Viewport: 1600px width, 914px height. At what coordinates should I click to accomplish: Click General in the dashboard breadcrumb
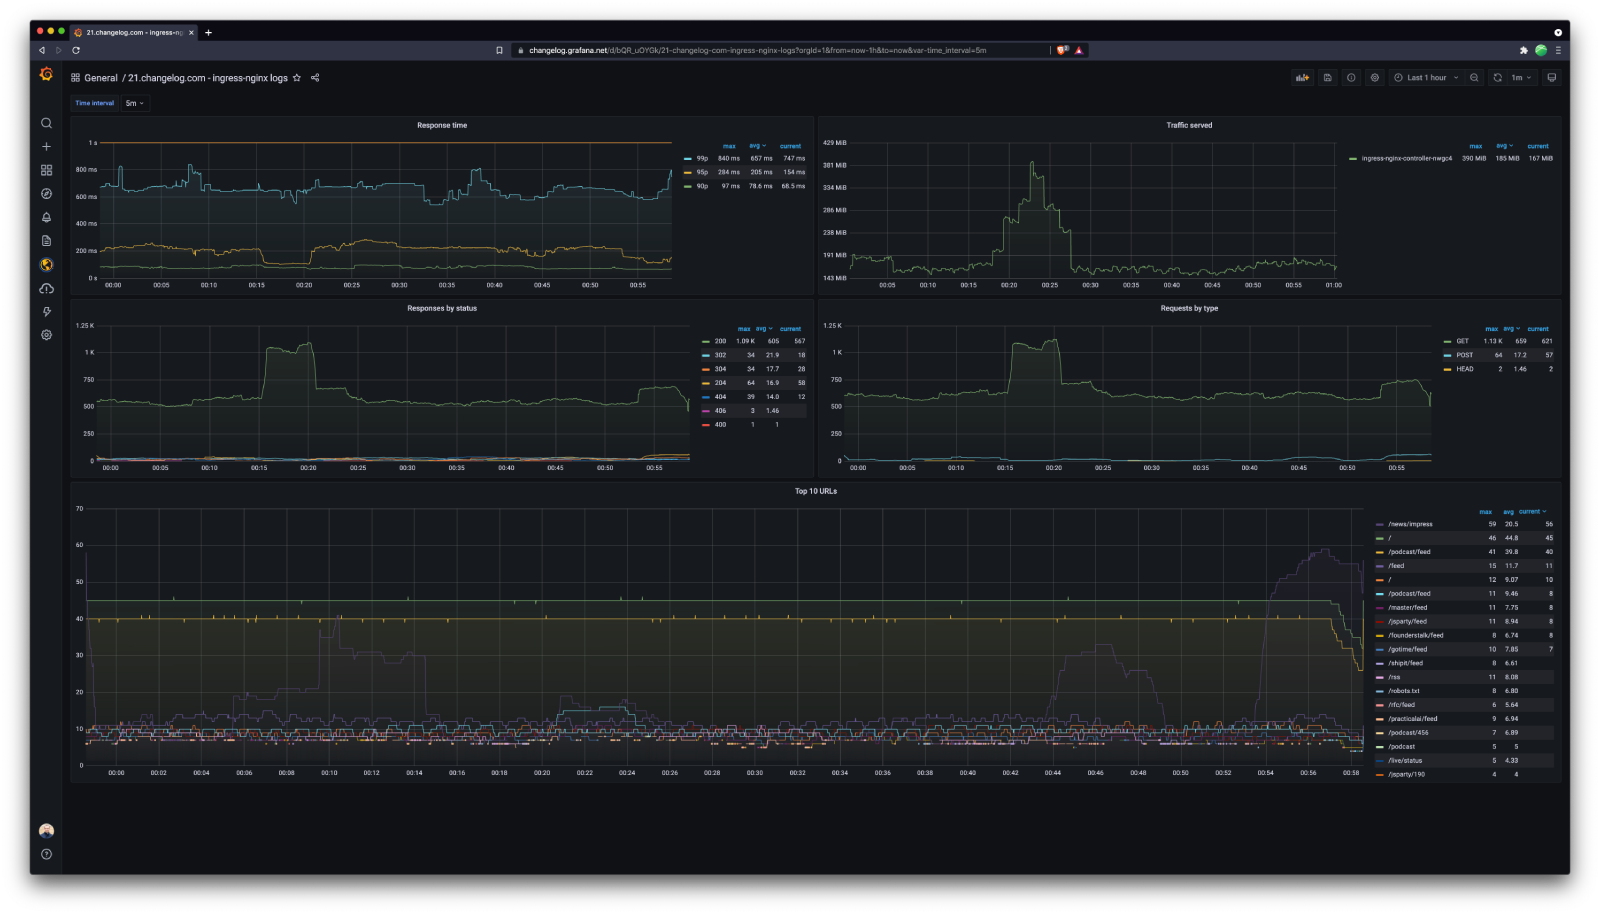[99, 77]
